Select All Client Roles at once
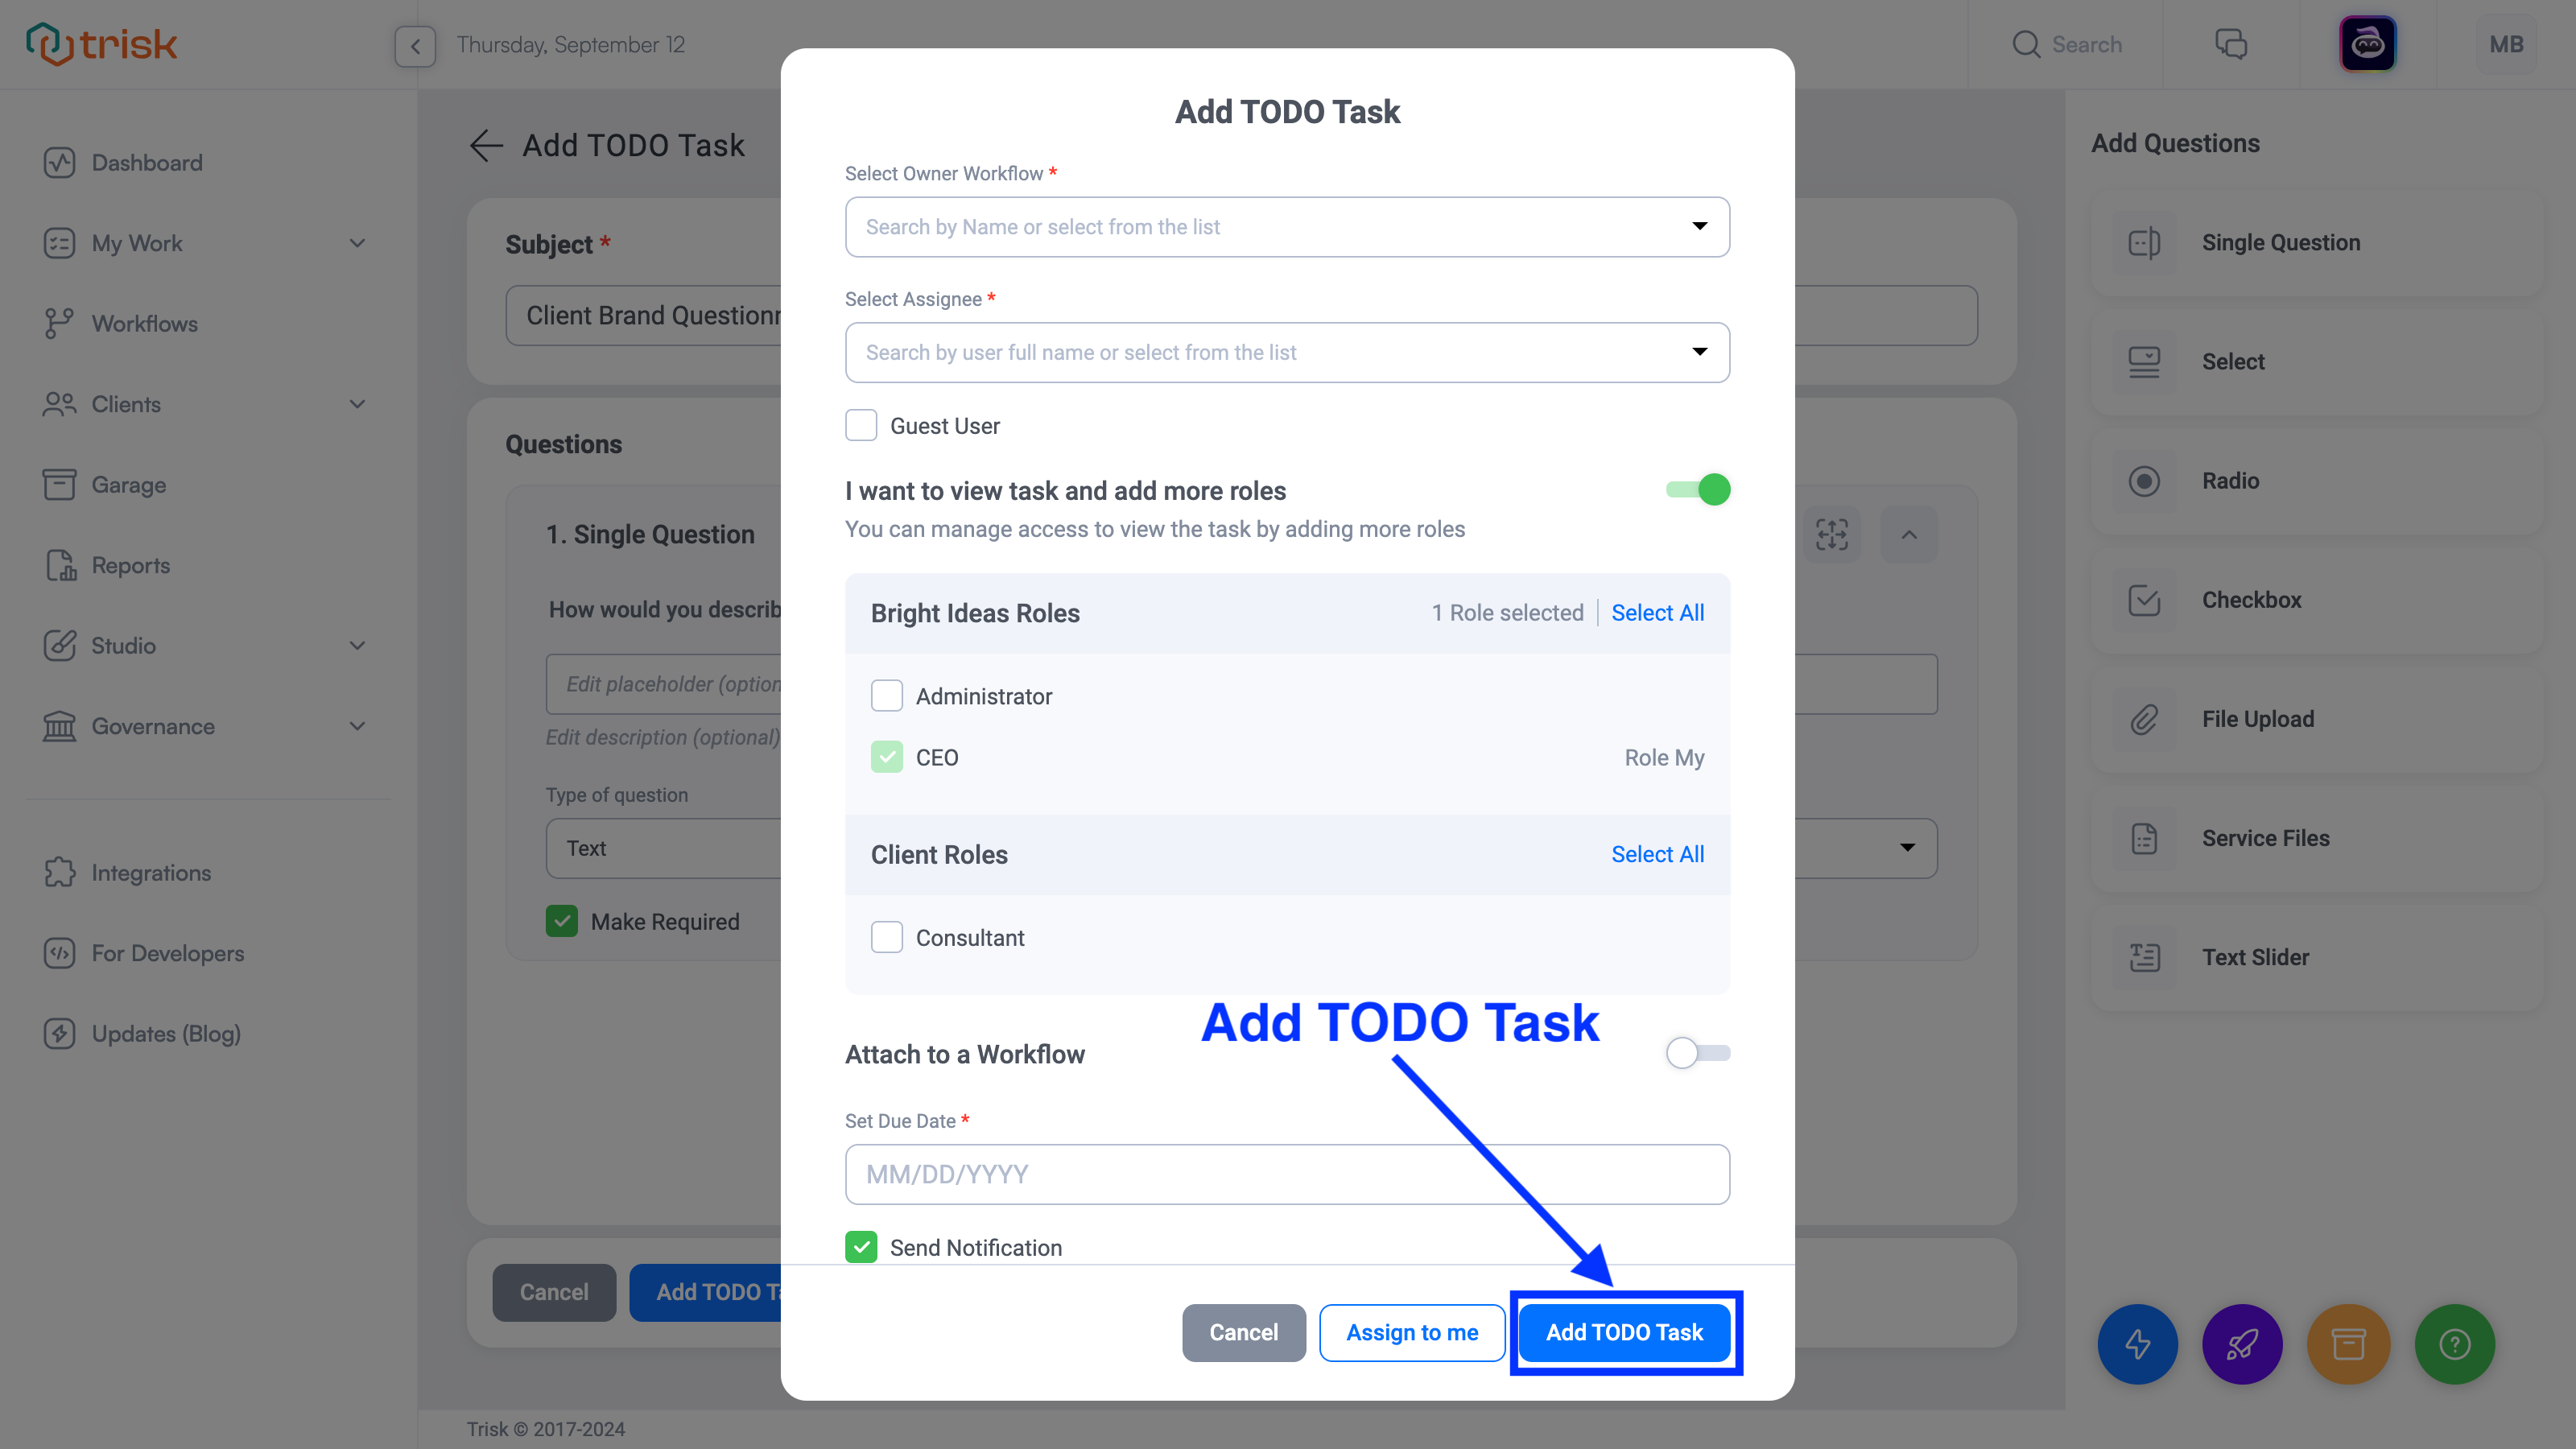Screen dimensions: 2576x1449 click(1657, 855)
